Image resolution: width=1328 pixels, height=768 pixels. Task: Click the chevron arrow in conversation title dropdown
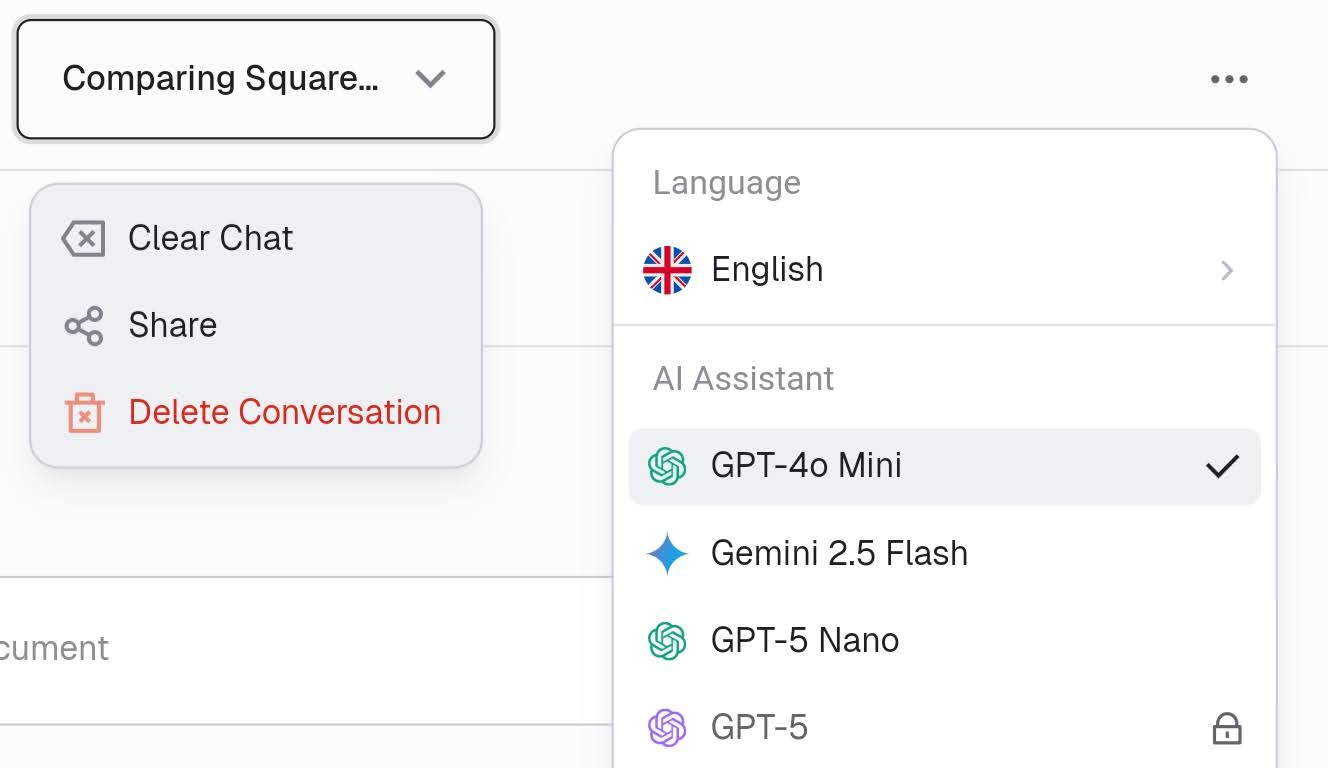pyautogui.click(x=430, y=79)
